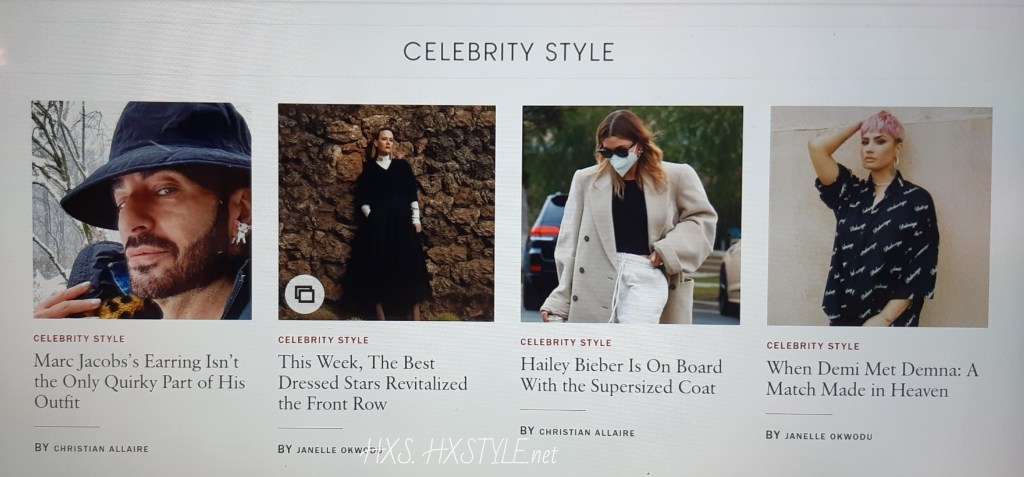The width and height of the screenshot is (1024, 477).
Task: Open the gallery icon on the front row photo
Action: point(304,295)
